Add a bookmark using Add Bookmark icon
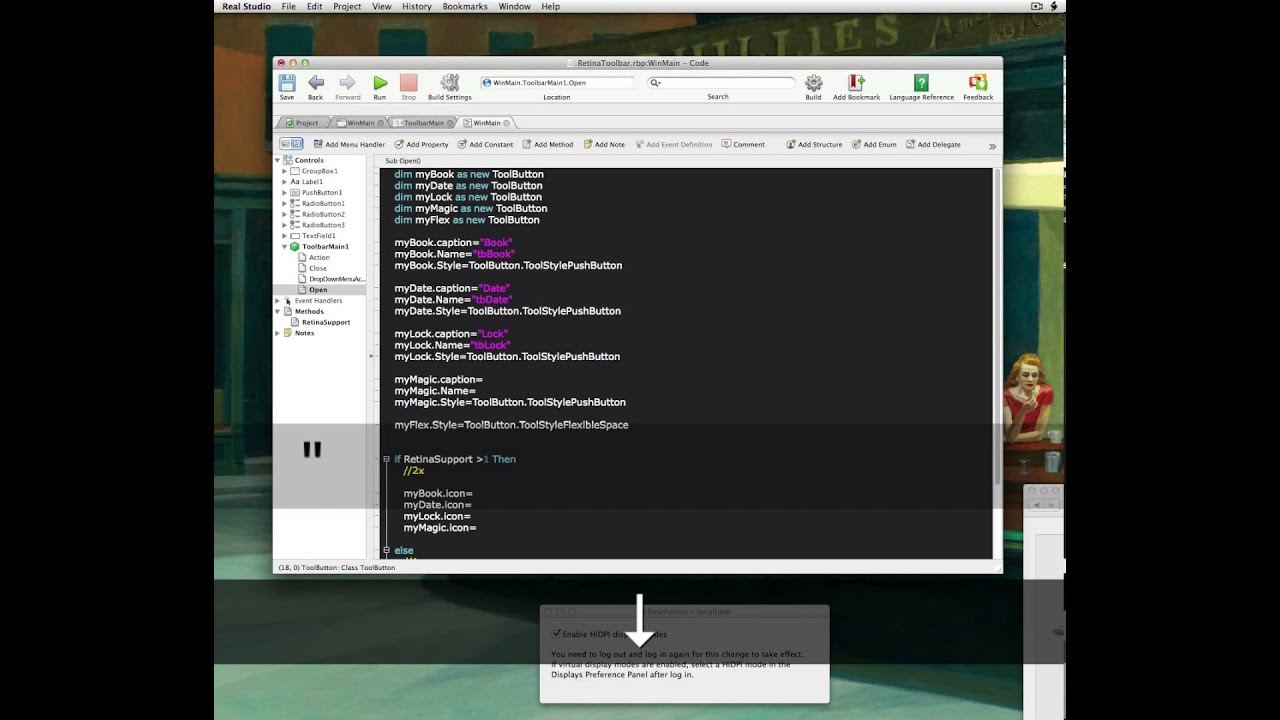Image resolution: width=1280 pixels, height=720 pixels. pos(856,84)
